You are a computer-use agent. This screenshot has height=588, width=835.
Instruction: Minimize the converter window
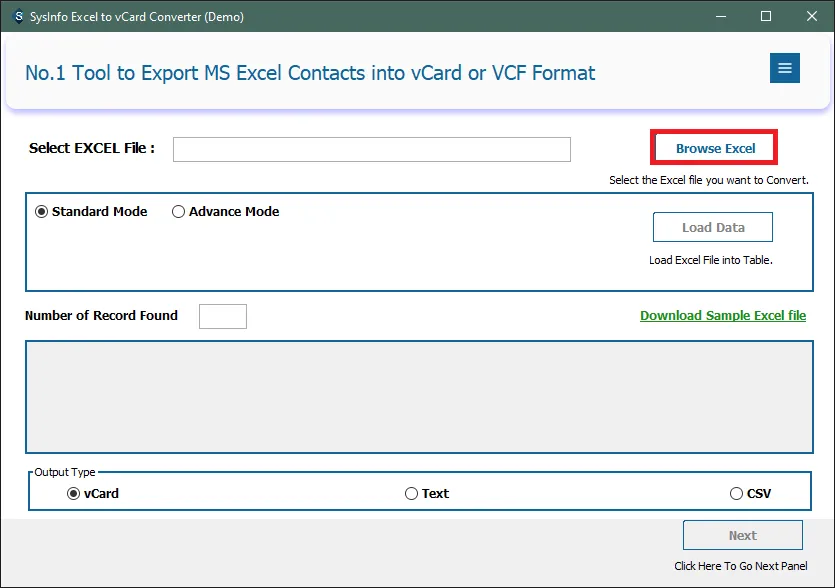pyautogui.click(x=719, y=16)
